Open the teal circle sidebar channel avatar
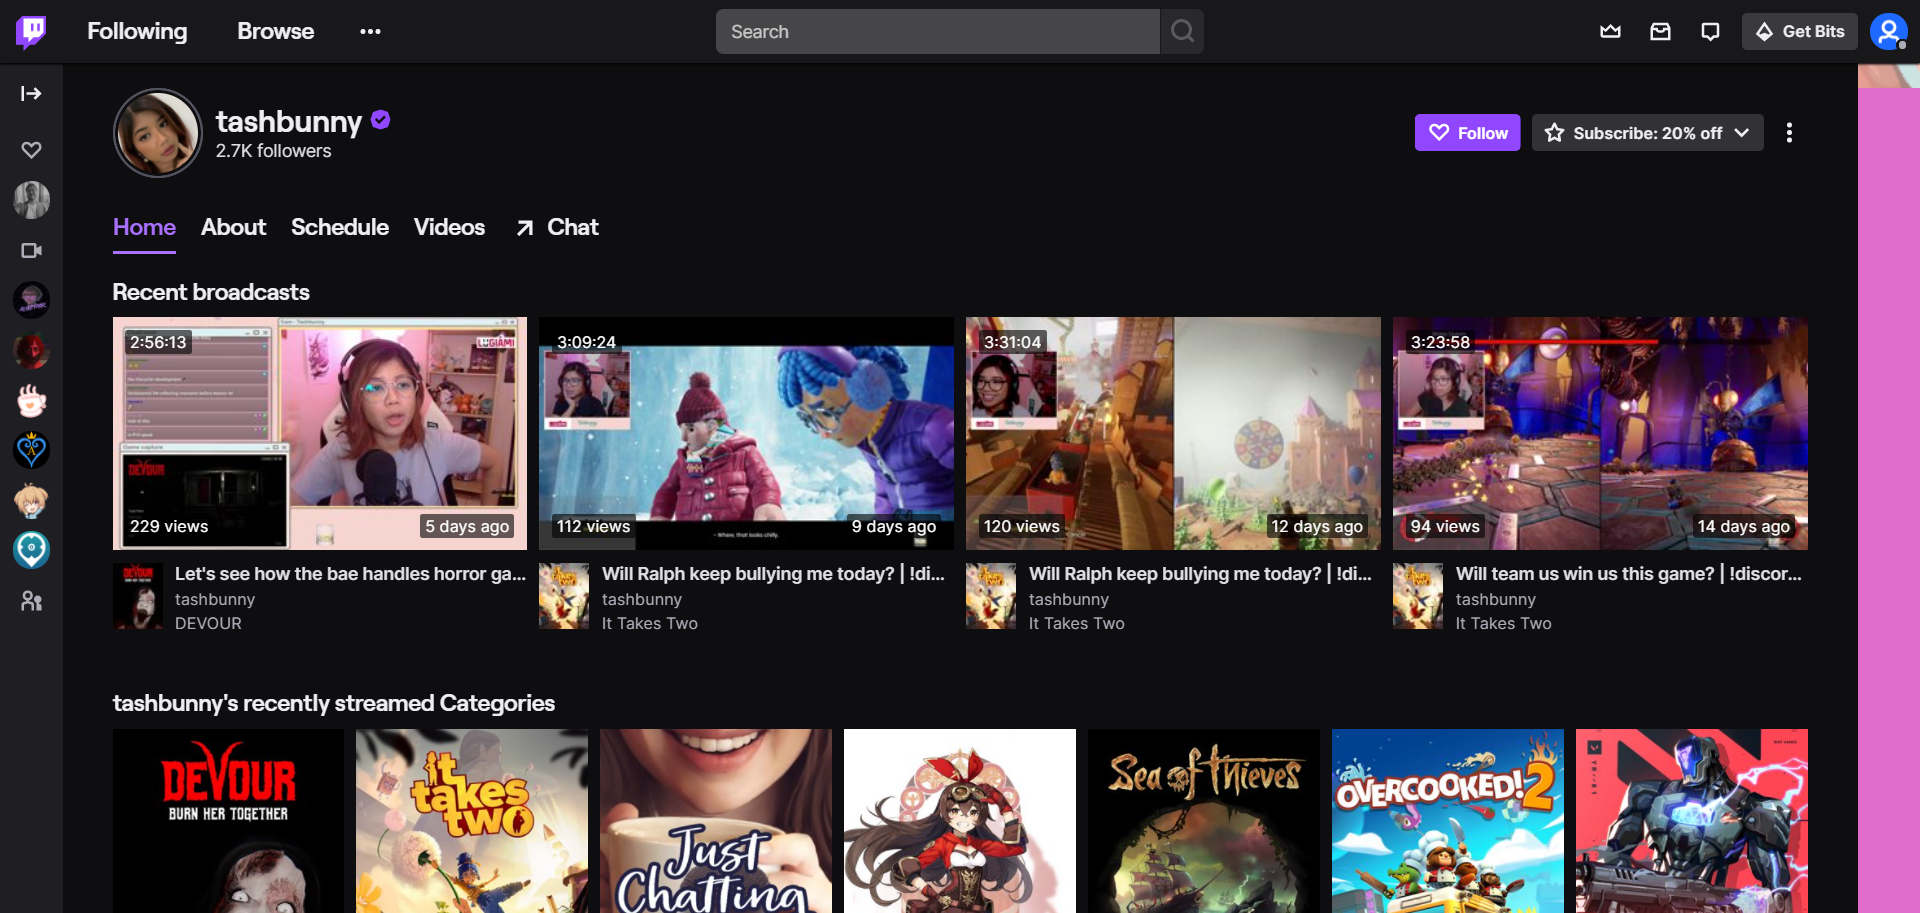Image resolution: width=1920 pixels, height=913 pixels. [x=31, y=550]
